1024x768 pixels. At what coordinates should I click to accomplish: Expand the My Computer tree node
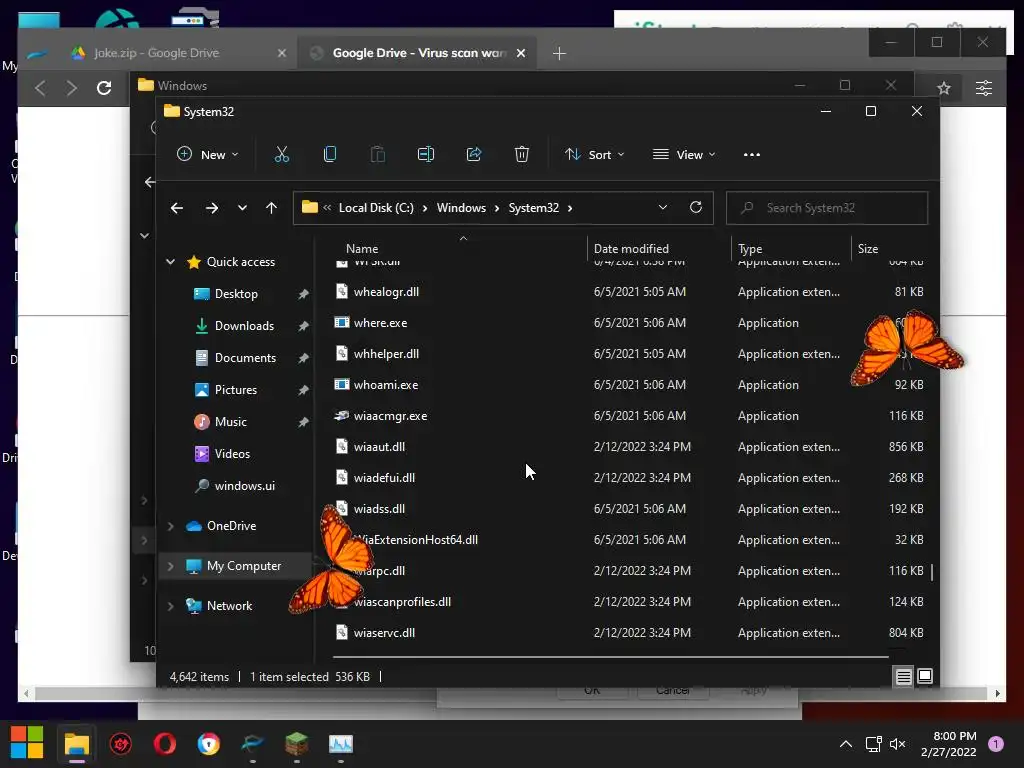pyautogui.click(x=170, y=566)
